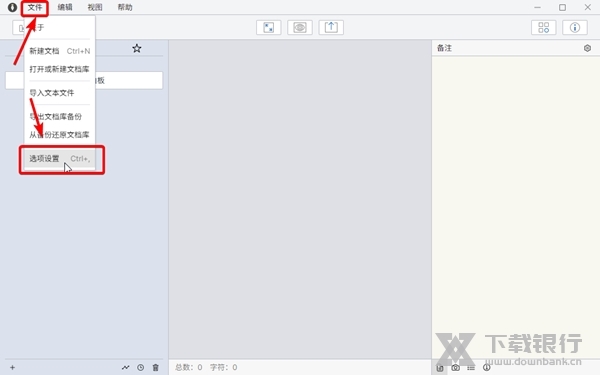Toggle the eye preview toolbar icon
This screenshot has height=375, width=600.
[x=300, y=28]
